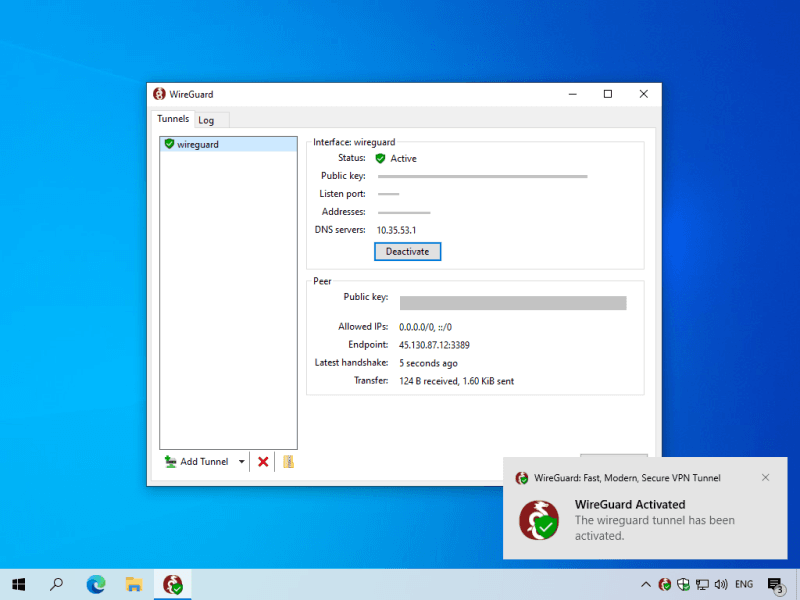Switch ENG input language indicator

pyautogui.click(x=744, y=584)
